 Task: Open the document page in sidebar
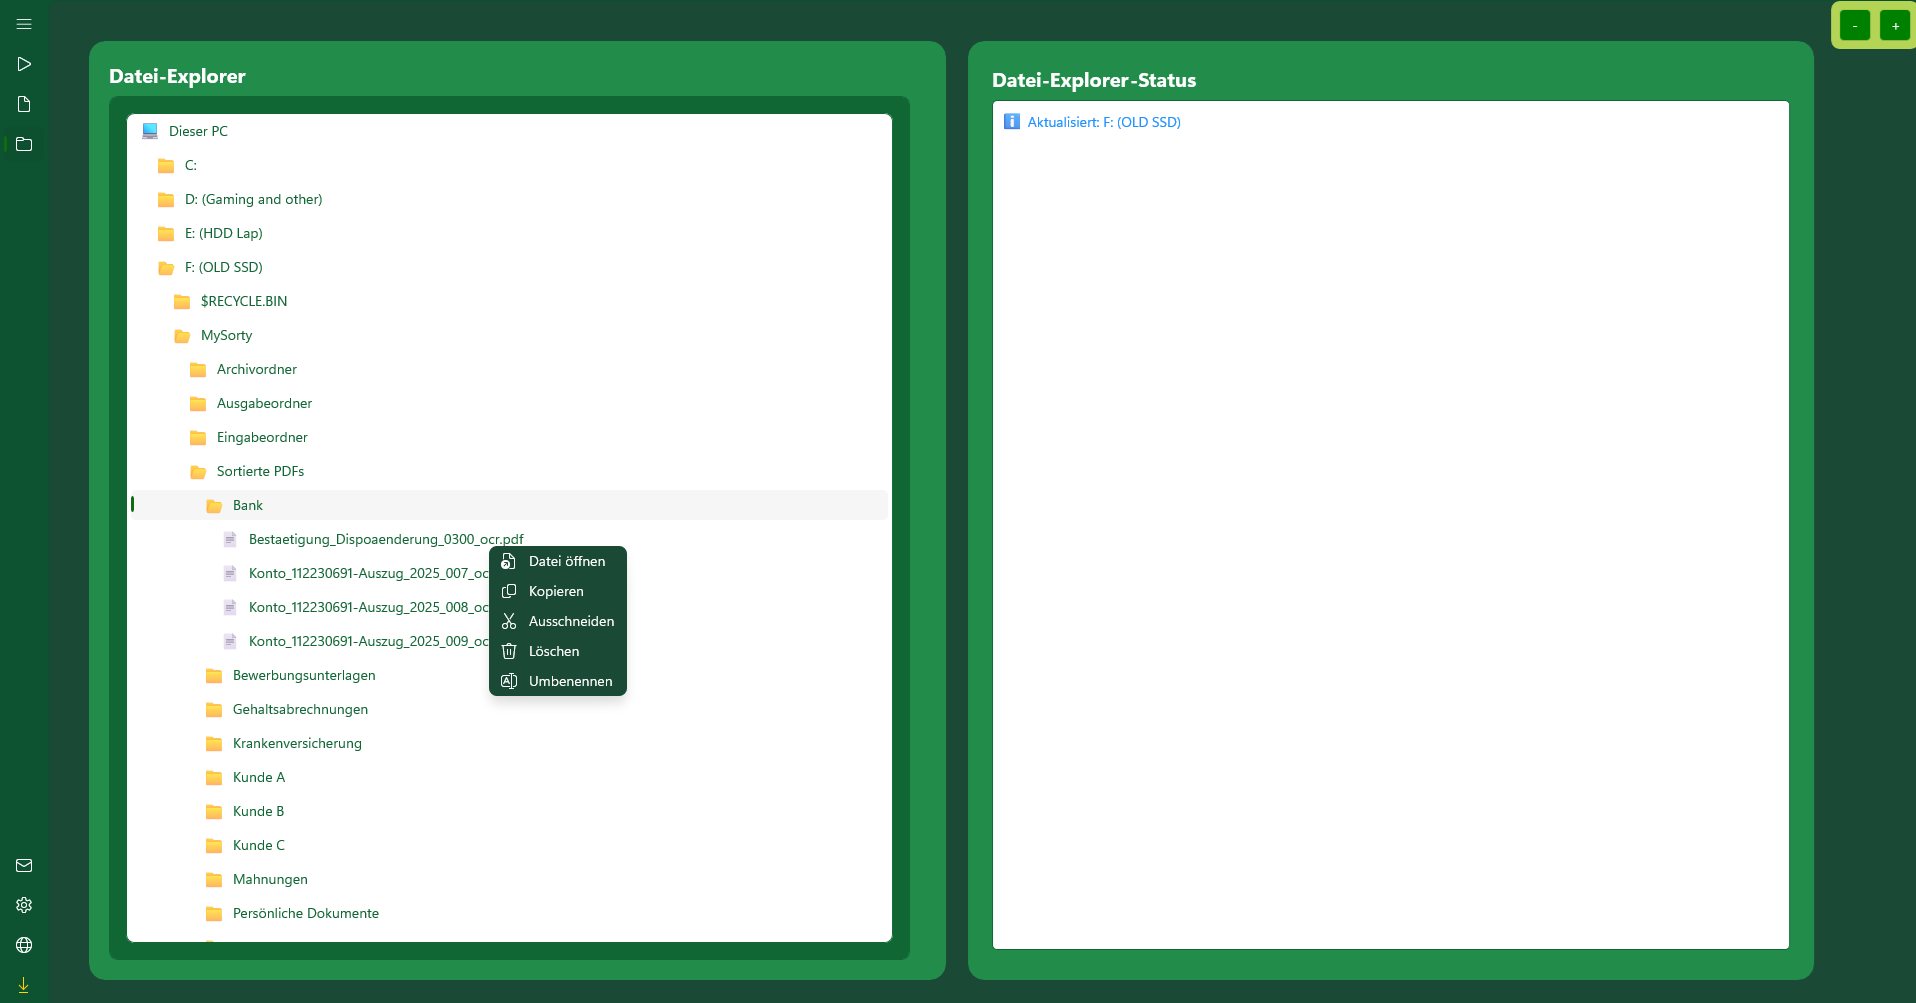(x=24, y=104)
